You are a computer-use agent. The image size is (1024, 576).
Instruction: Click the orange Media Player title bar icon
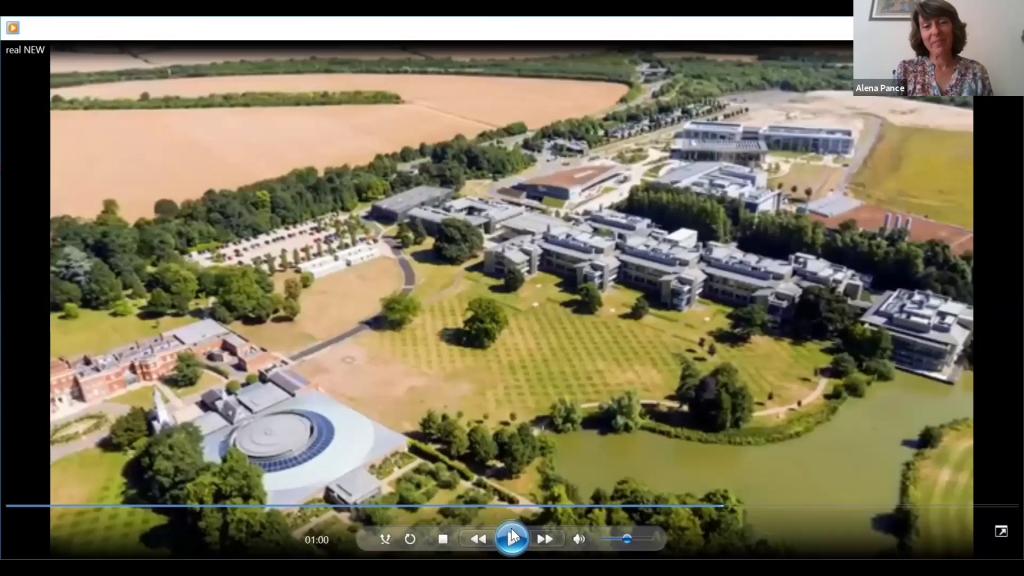click(x=12, y=28)
